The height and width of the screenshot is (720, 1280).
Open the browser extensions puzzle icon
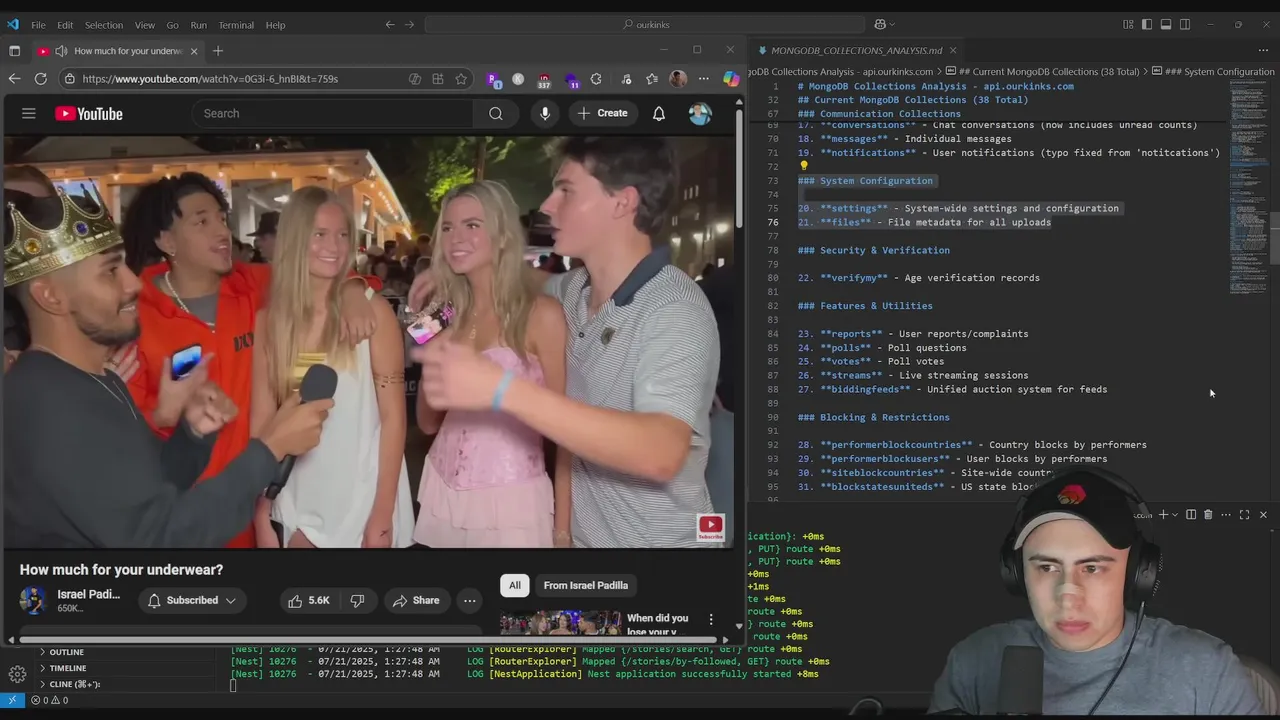point(596,79)
